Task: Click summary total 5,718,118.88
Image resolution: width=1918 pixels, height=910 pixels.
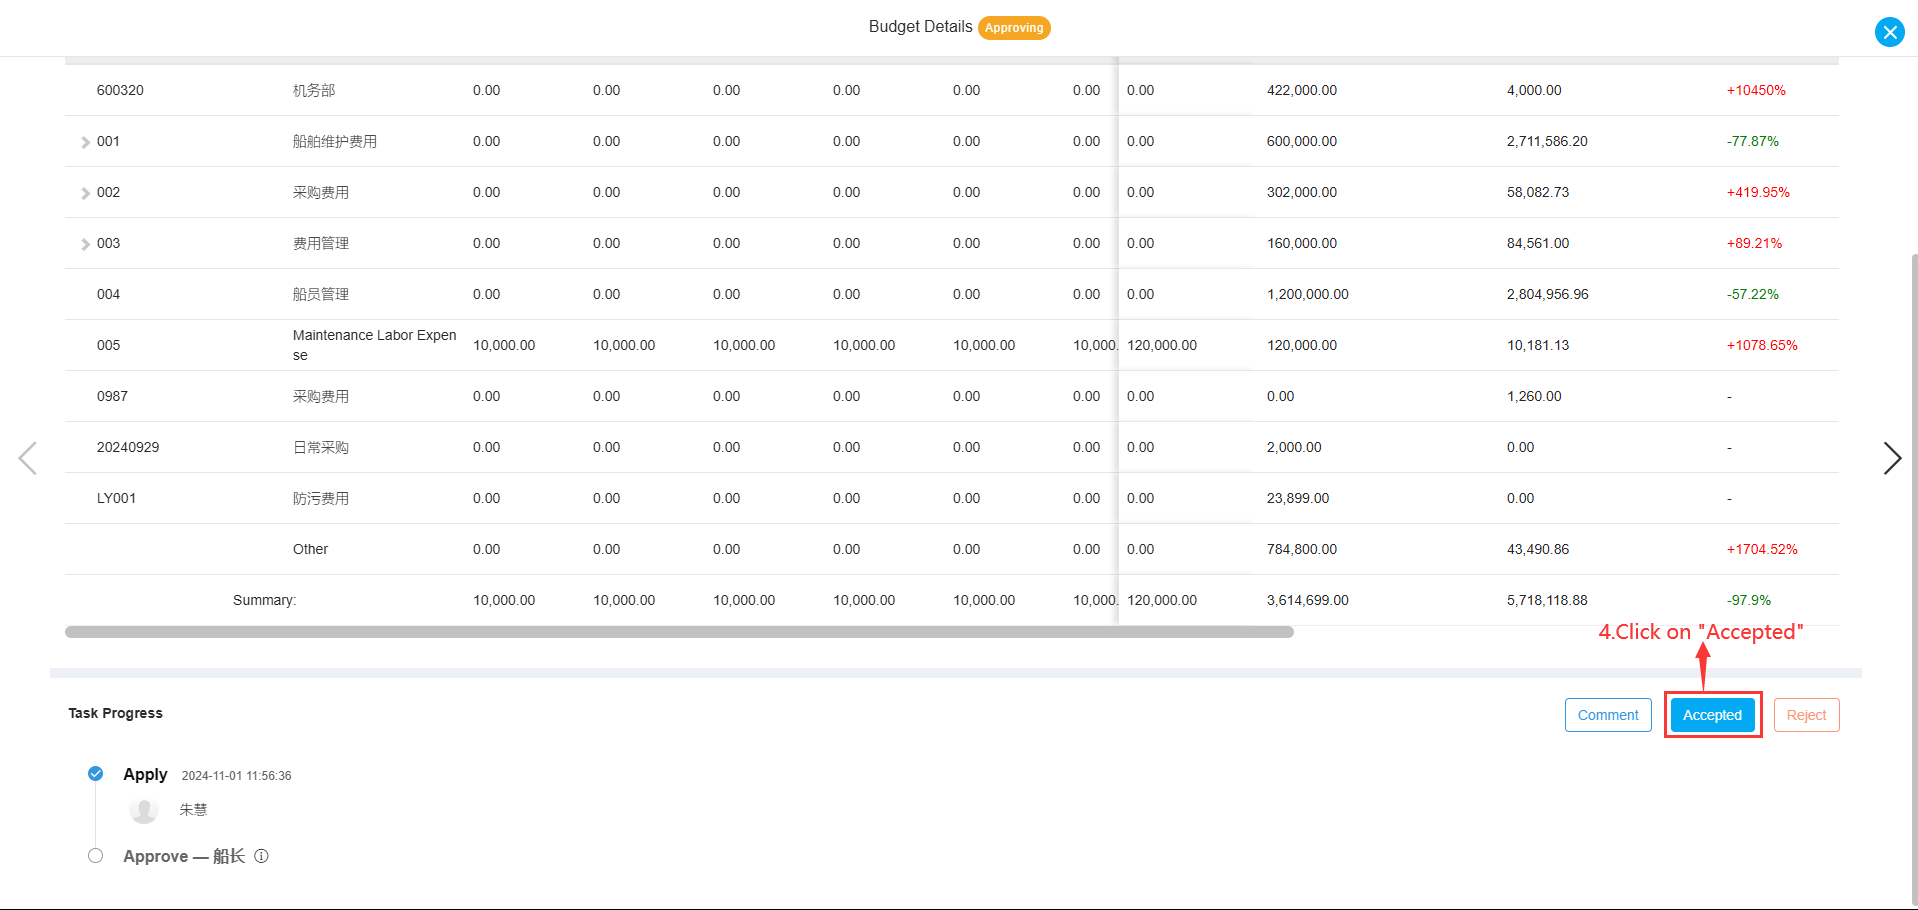Action: 1547,600
